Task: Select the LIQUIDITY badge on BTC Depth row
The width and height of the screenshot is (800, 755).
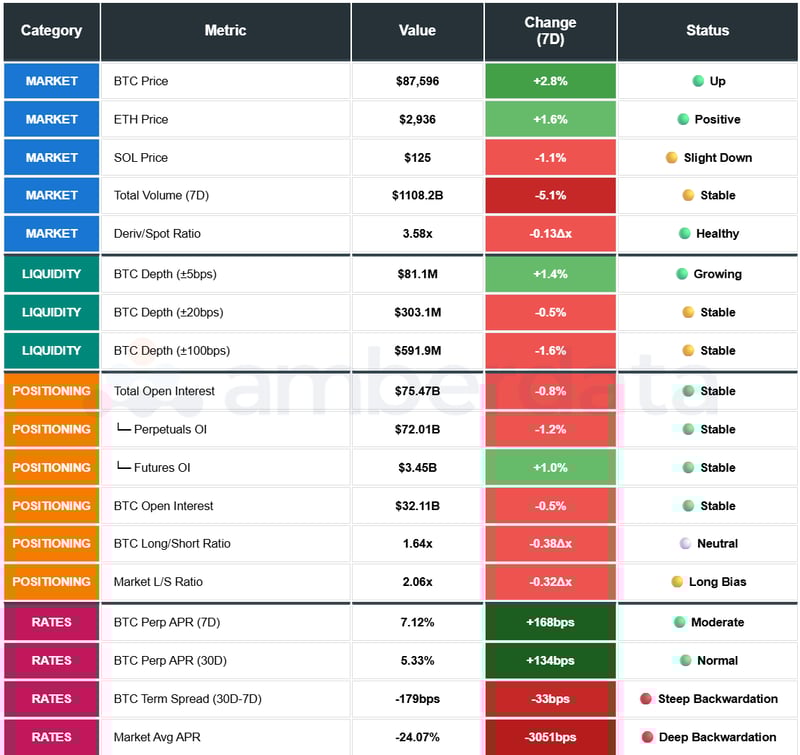Action: 51,273
